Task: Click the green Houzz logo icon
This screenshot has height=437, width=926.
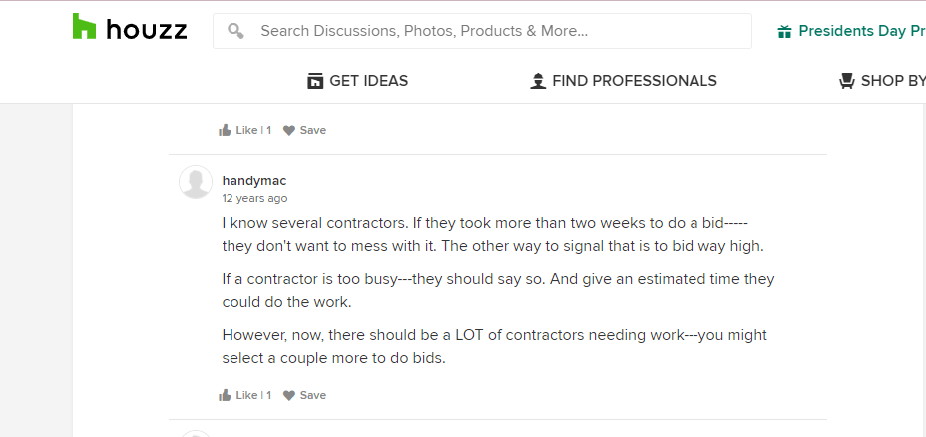Action: pos(84,27)
